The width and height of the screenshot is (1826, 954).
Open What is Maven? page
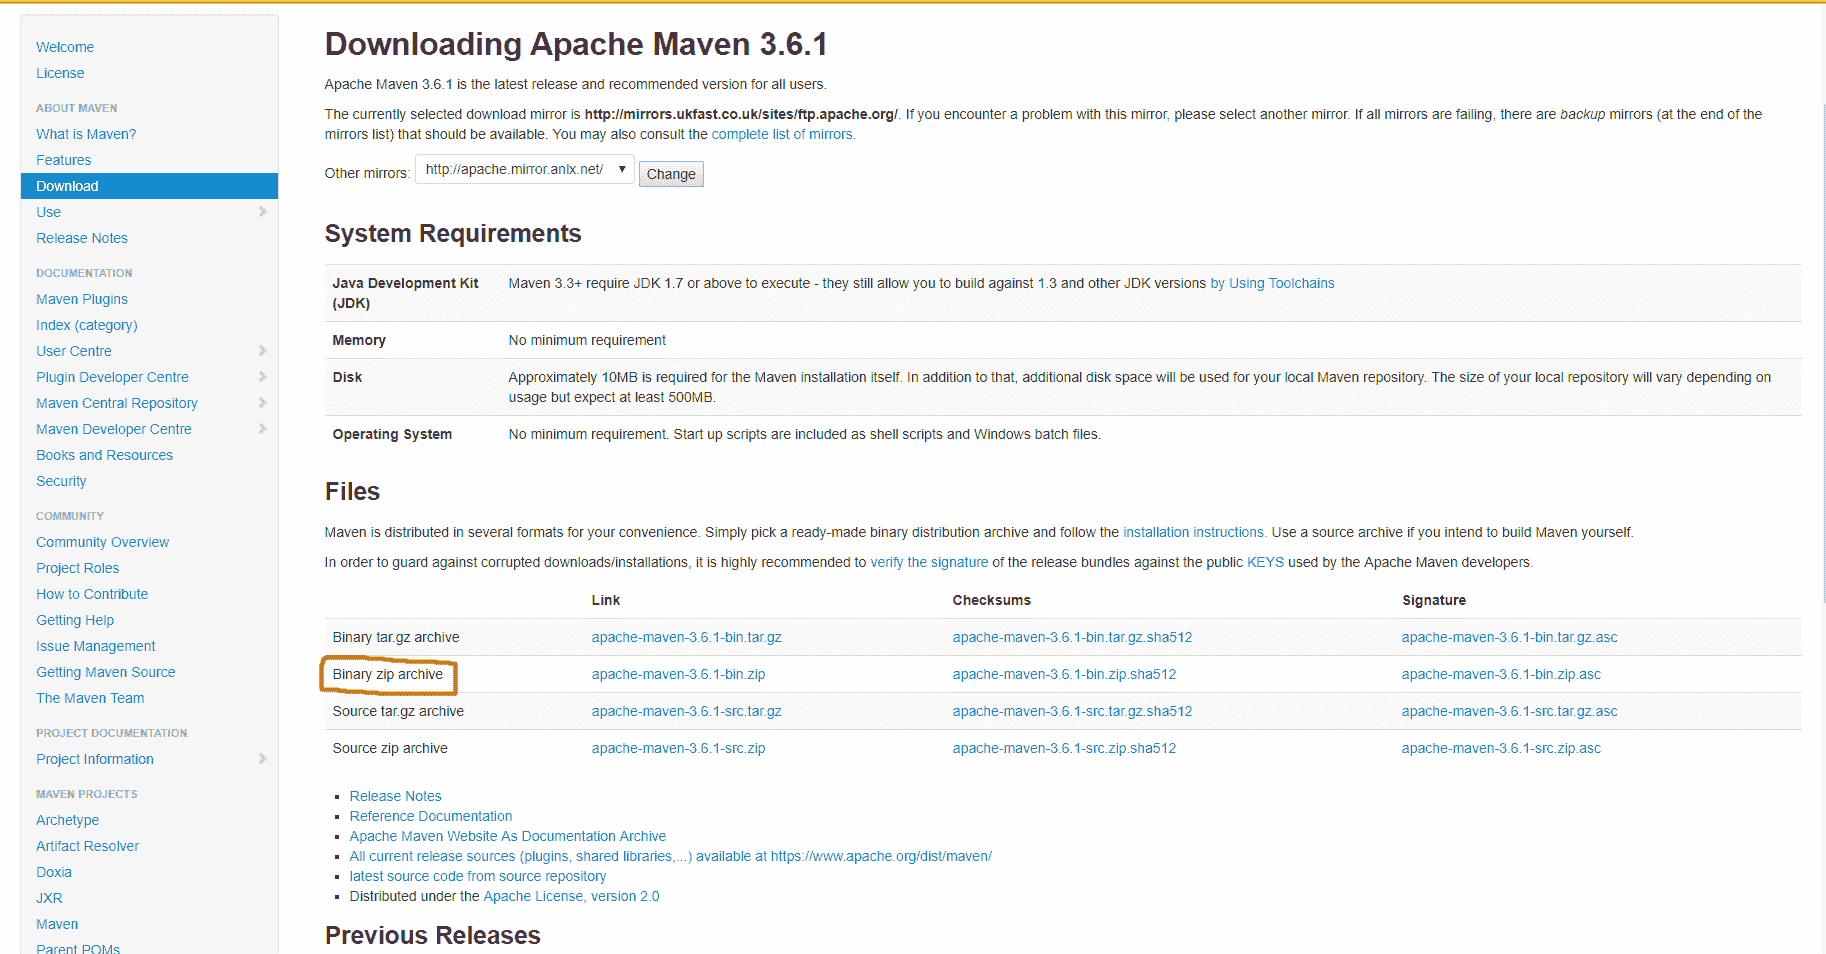(x=86, y=134)
